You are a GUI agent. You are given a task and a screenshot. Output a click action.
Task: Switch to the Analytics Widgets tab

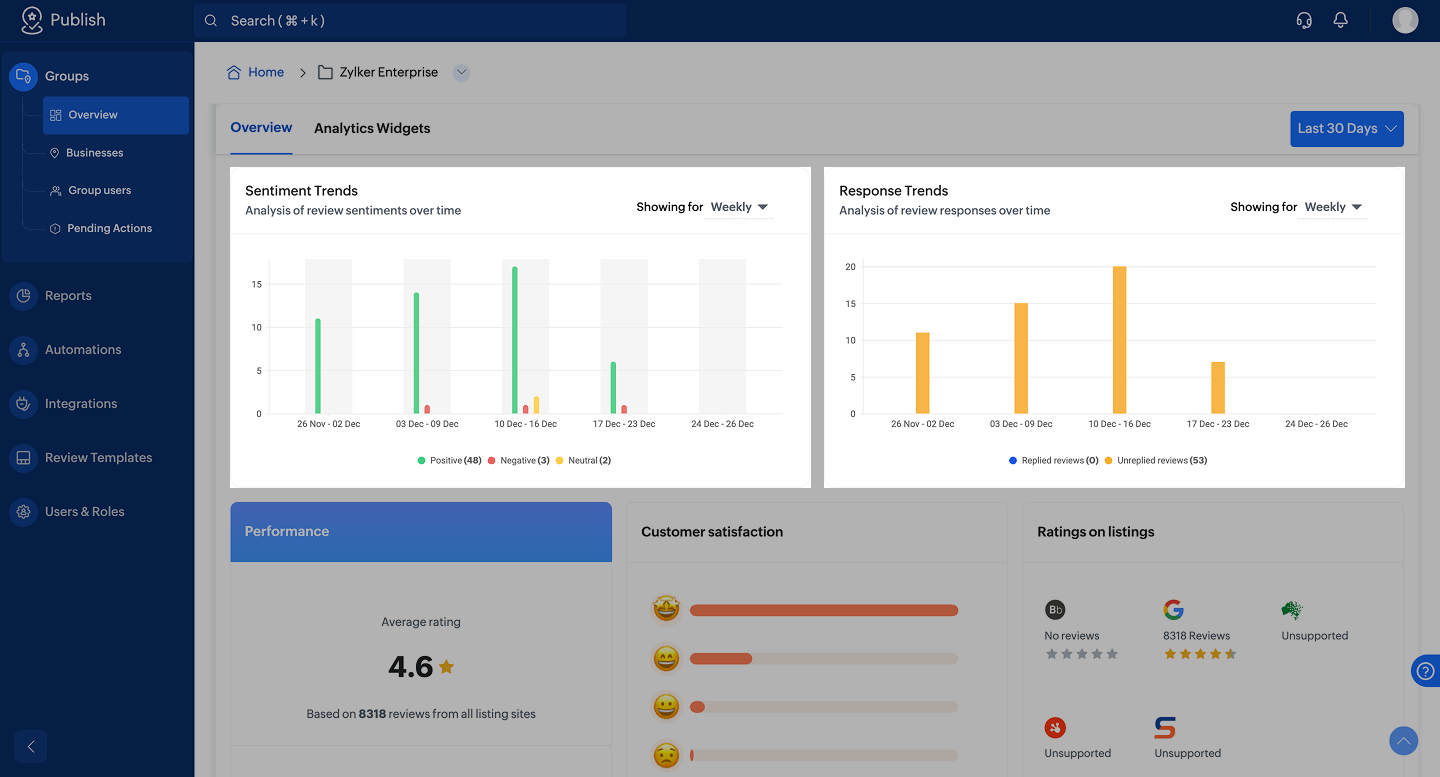click(372, 129)
